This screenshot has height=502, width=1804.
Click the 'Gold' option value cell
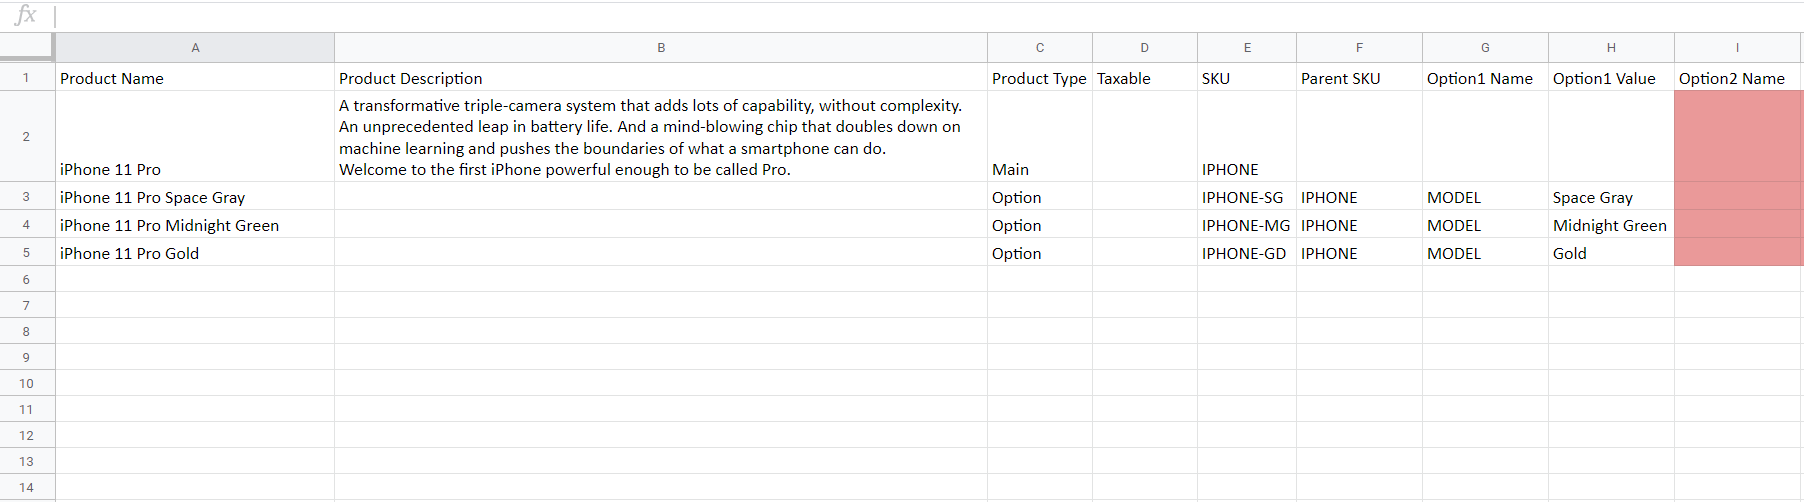click(1610, 254)
